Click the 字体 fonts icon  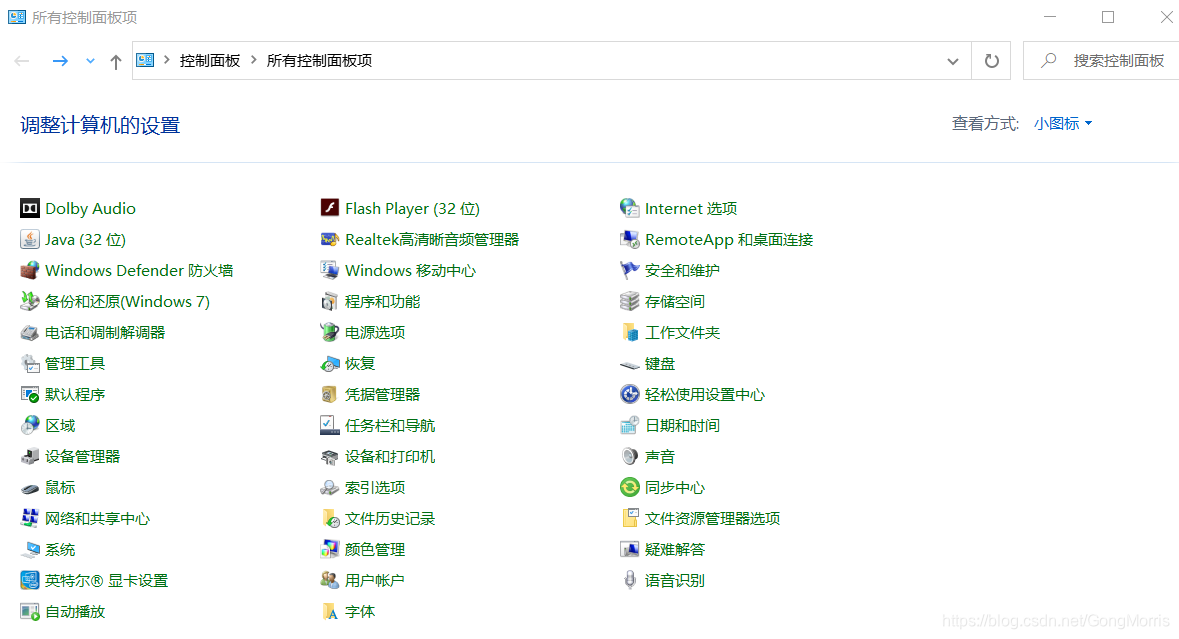coord(329,611)
